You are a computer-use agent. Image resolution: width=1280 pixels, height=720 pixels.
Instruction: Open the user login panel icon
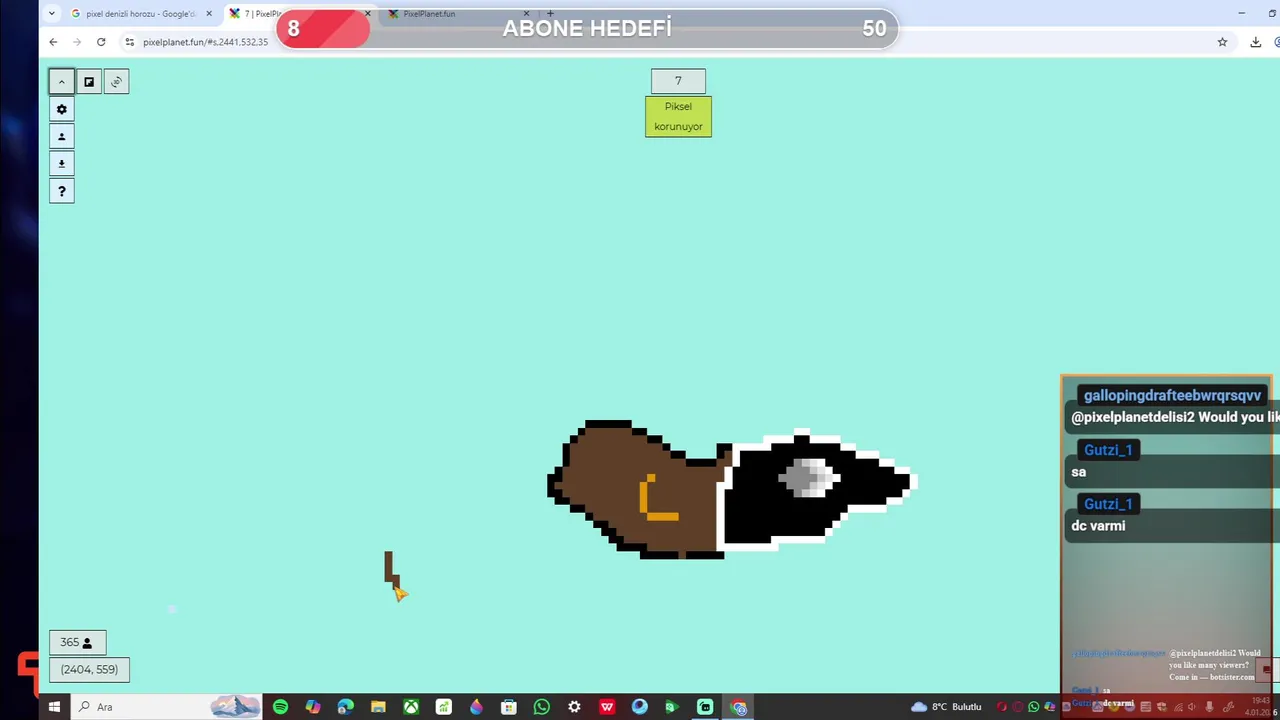point(61,137)
